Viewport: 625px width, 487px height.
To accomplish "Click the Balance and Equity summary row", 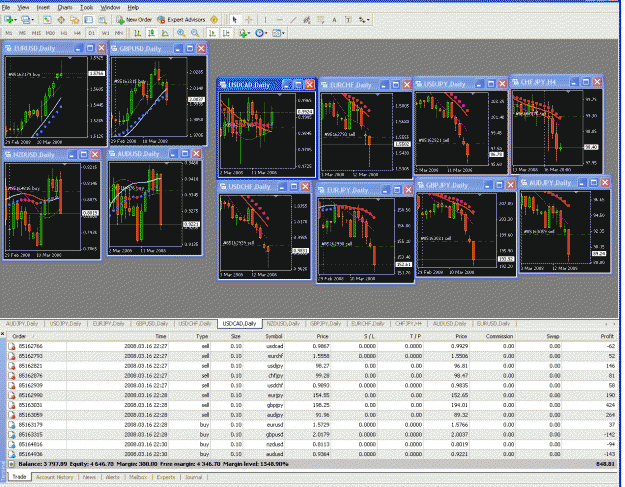I will 312,464.
